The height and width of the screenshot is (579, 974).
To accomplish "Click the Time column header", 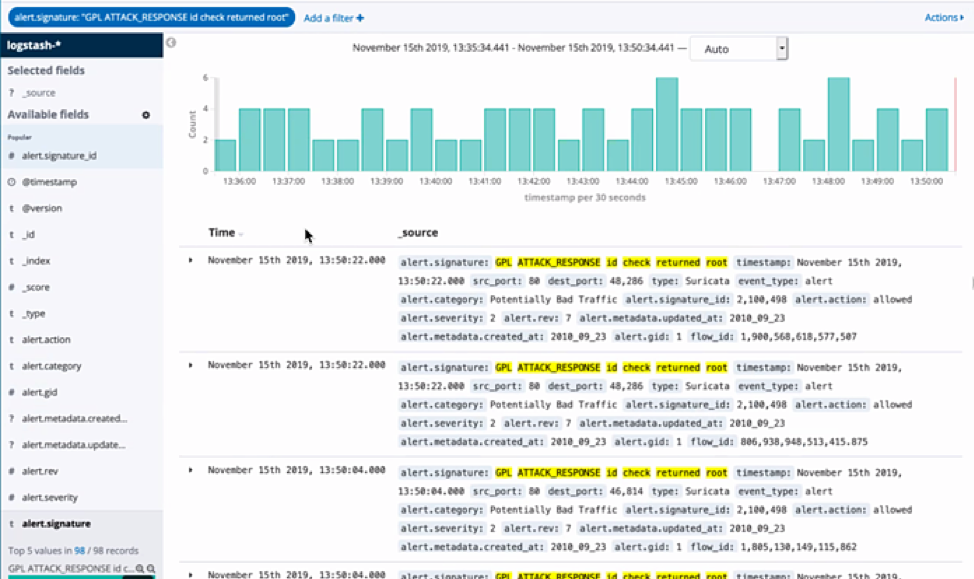I will coord(222,232).
